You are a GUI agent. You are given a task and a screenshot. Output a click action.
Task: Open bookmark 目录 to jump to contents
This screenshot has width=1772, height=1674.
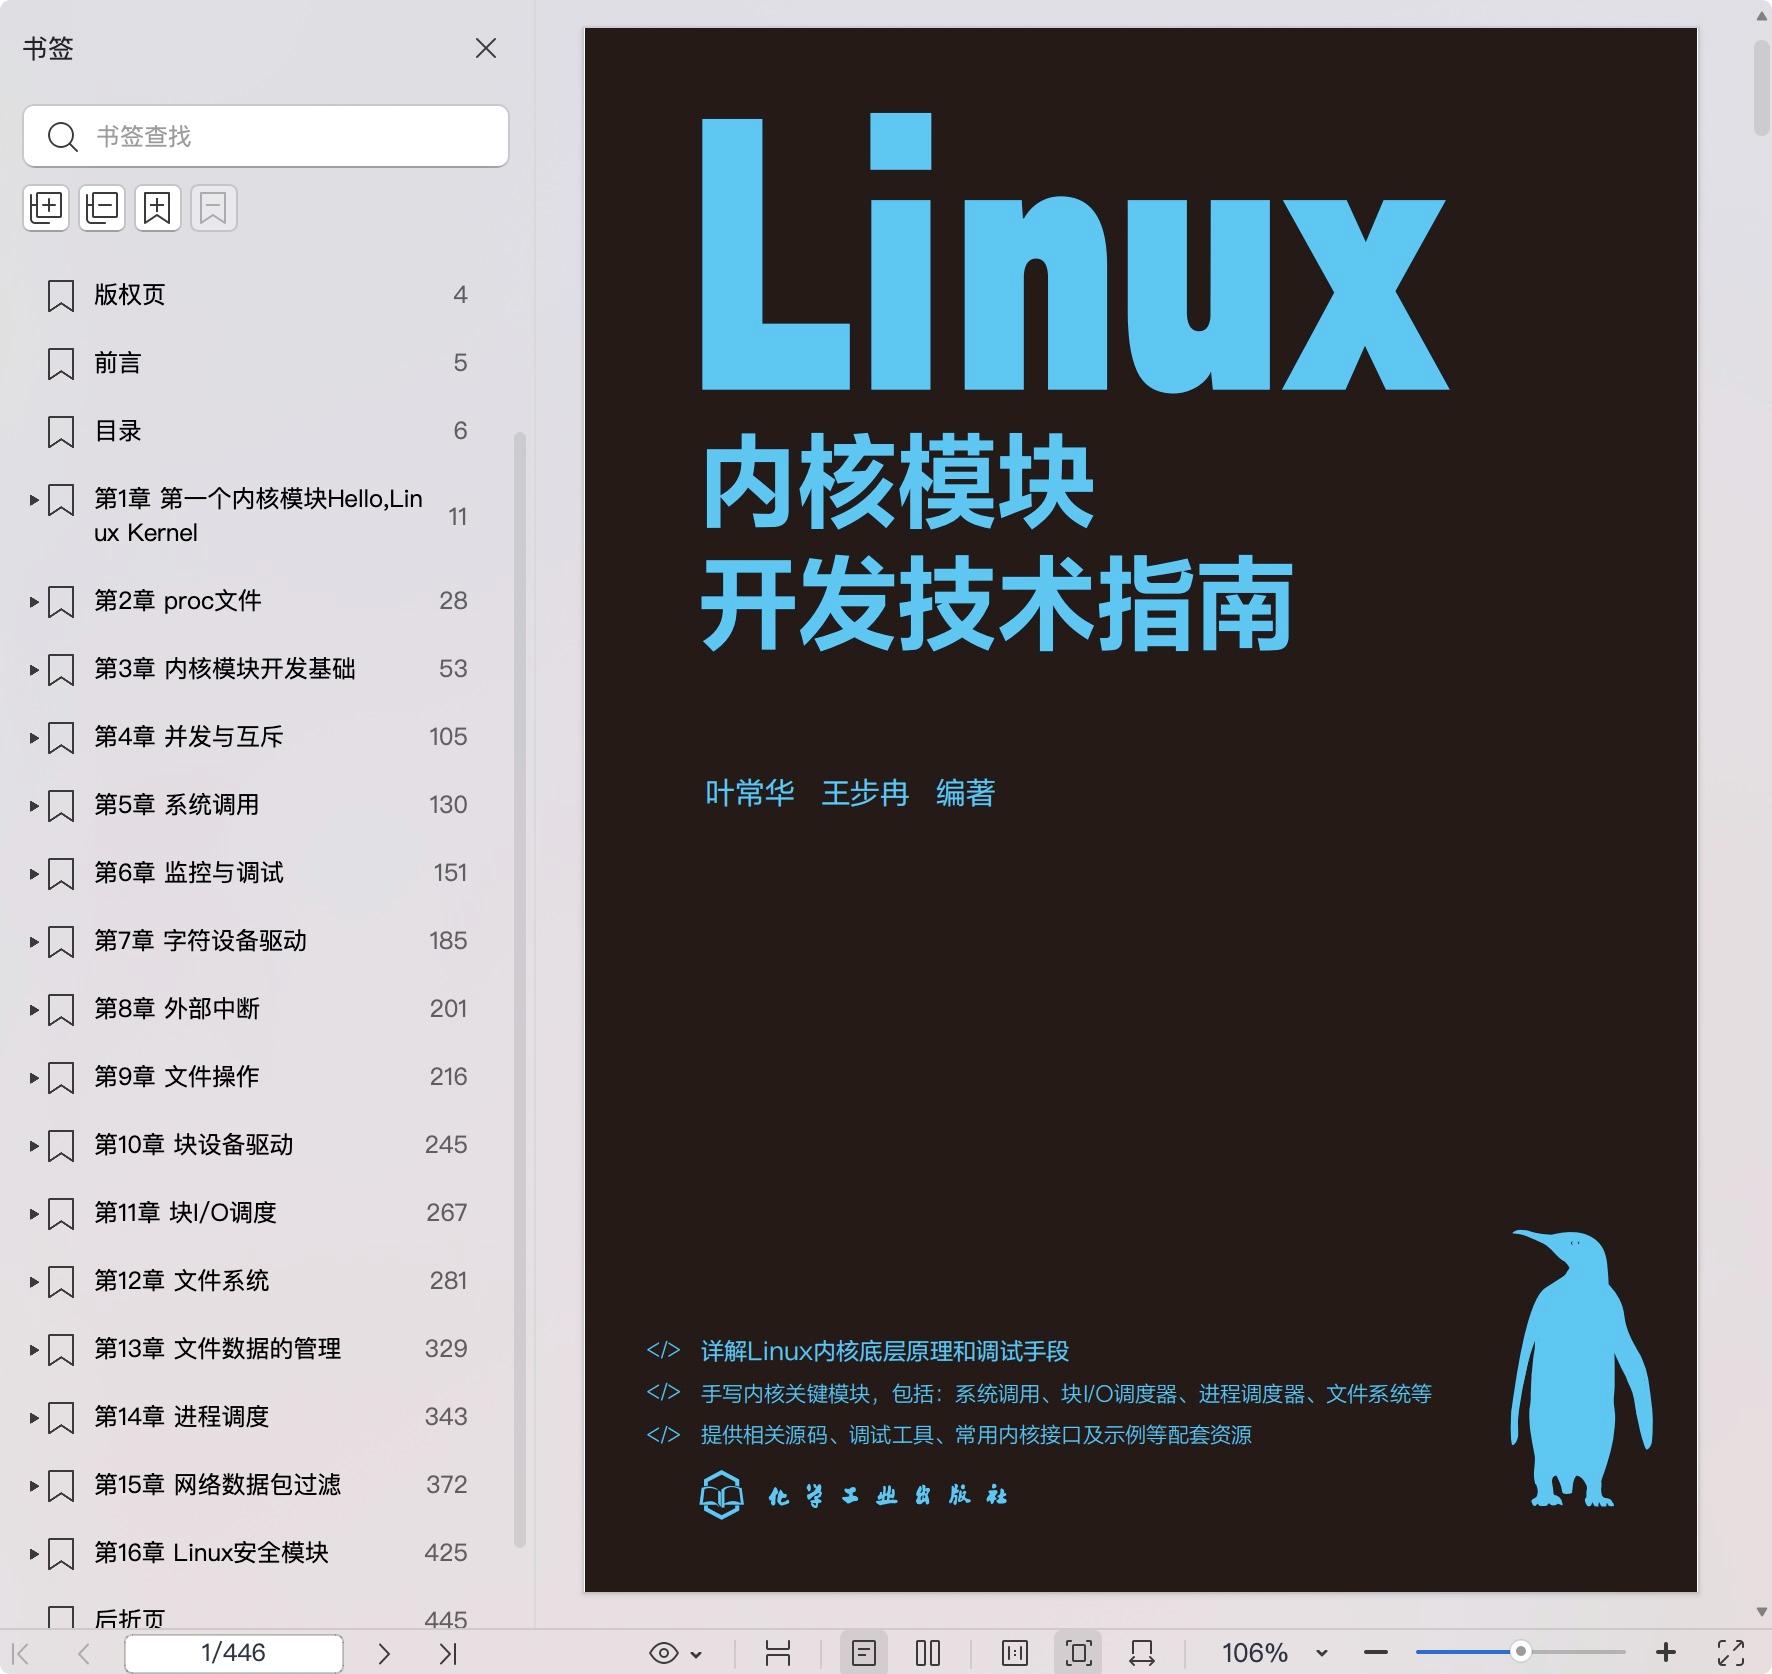pyautogui.click(x=118, y=431)
